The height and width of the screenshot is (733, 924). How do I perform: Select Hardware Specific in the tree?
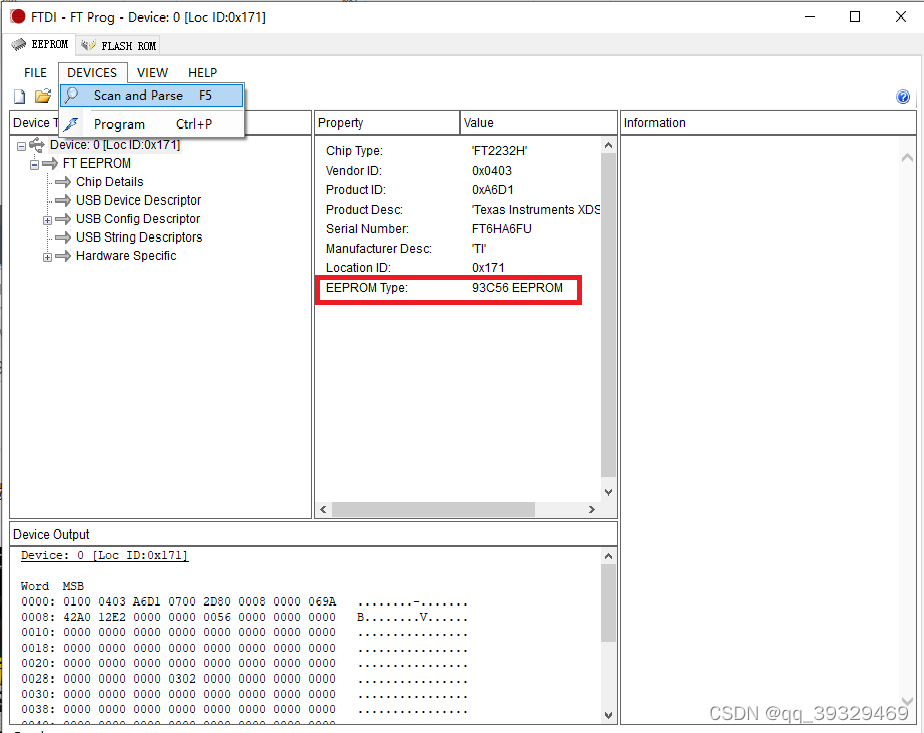click(126, 256)
